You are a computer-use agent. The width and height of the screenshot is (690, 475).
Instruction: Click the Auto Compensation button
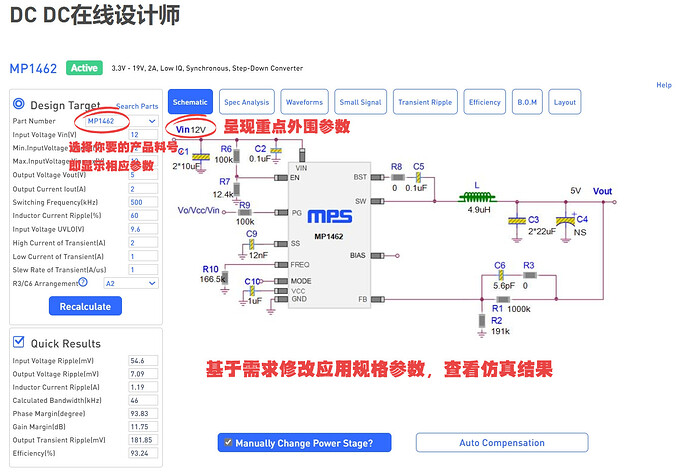[x=502, y=442]
